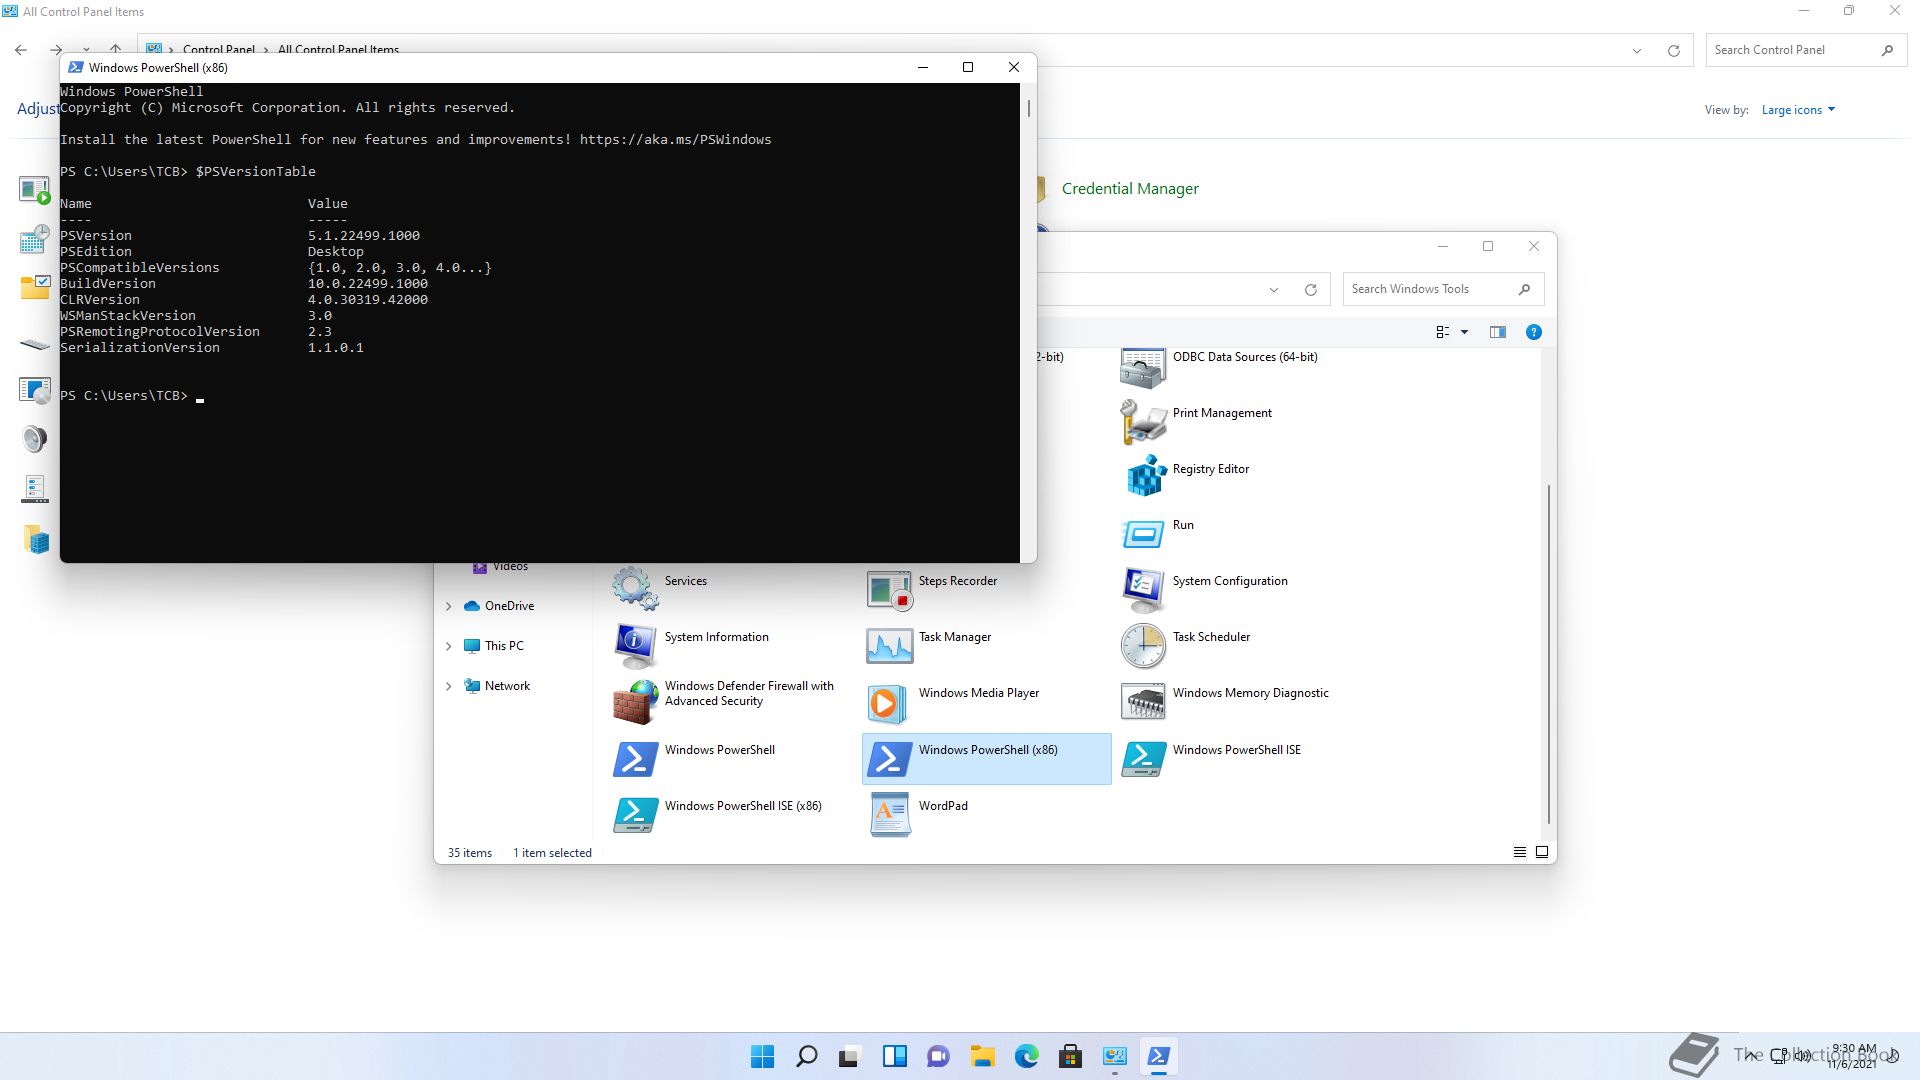Expand address history dropdown in Windows Tools

1273,290
